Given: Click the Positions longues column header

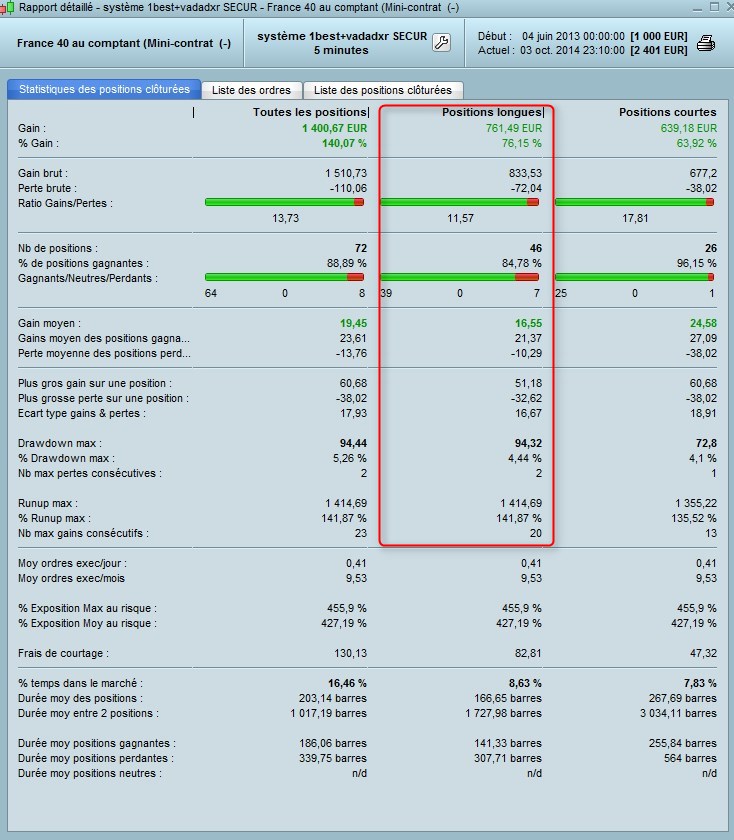Looking at the screenshot, I should [x=491, y=112].
